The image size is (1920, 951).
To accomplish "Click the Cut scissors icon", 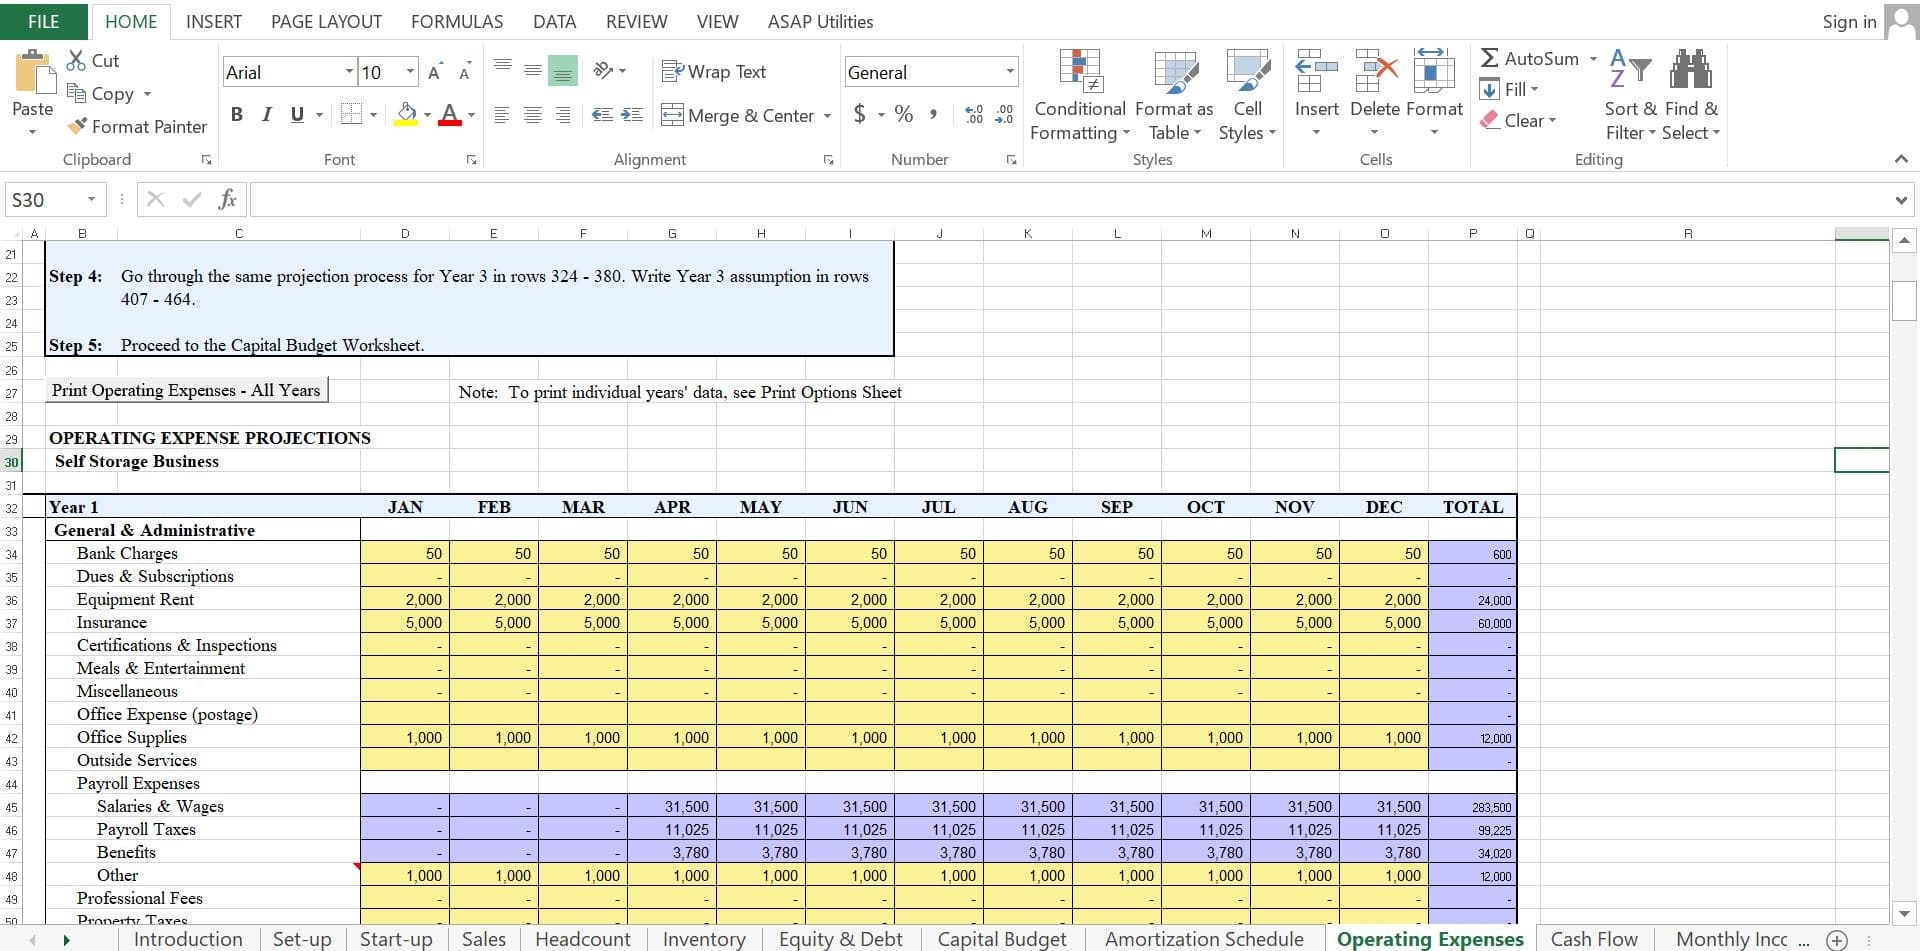I will (76, 61).
